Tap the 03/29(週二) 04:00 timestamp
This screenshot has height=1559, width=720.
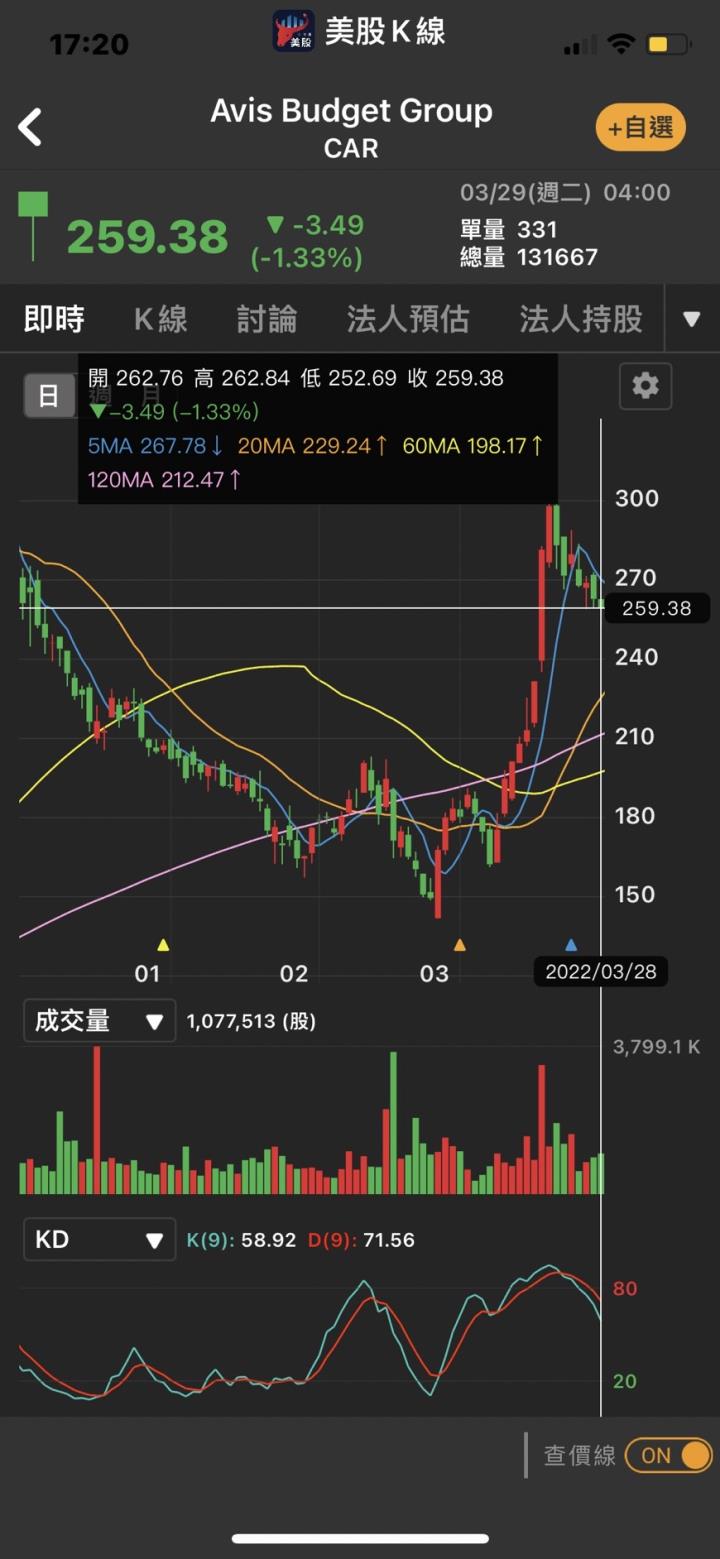tap(565, 192)
